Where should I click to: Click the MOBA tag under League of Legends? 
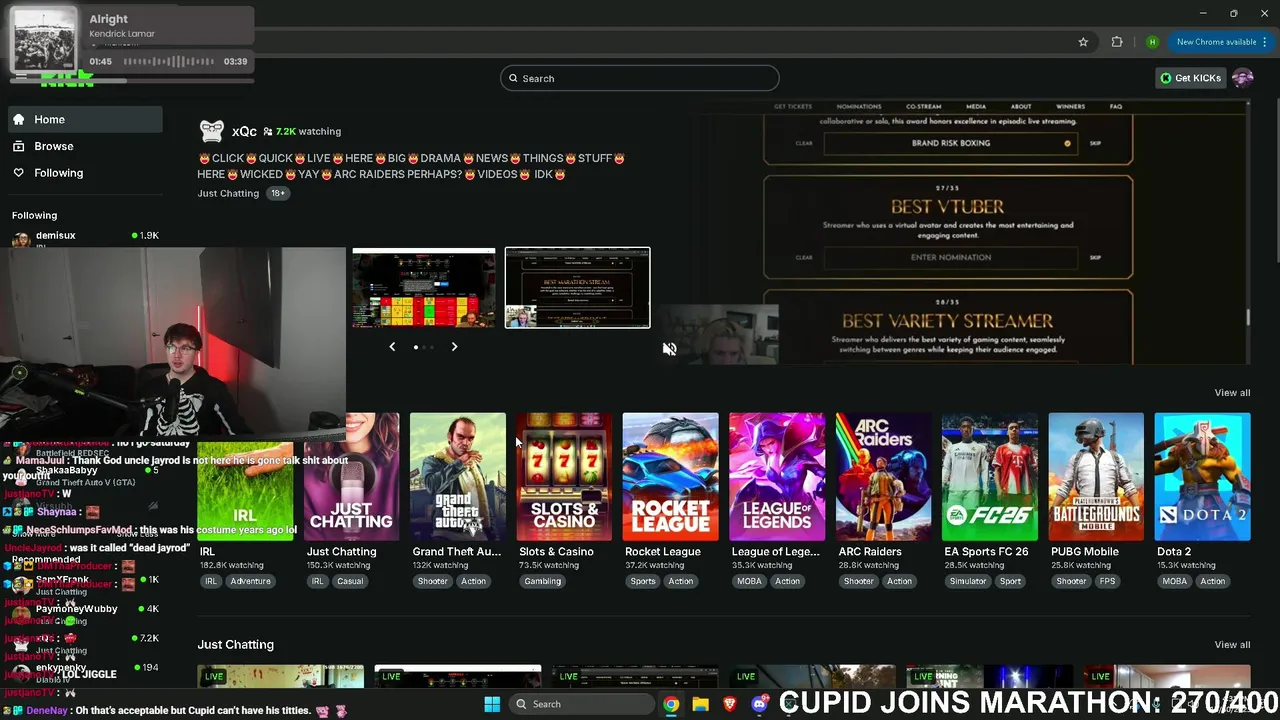pyautogui.click(x=749, y=581)
